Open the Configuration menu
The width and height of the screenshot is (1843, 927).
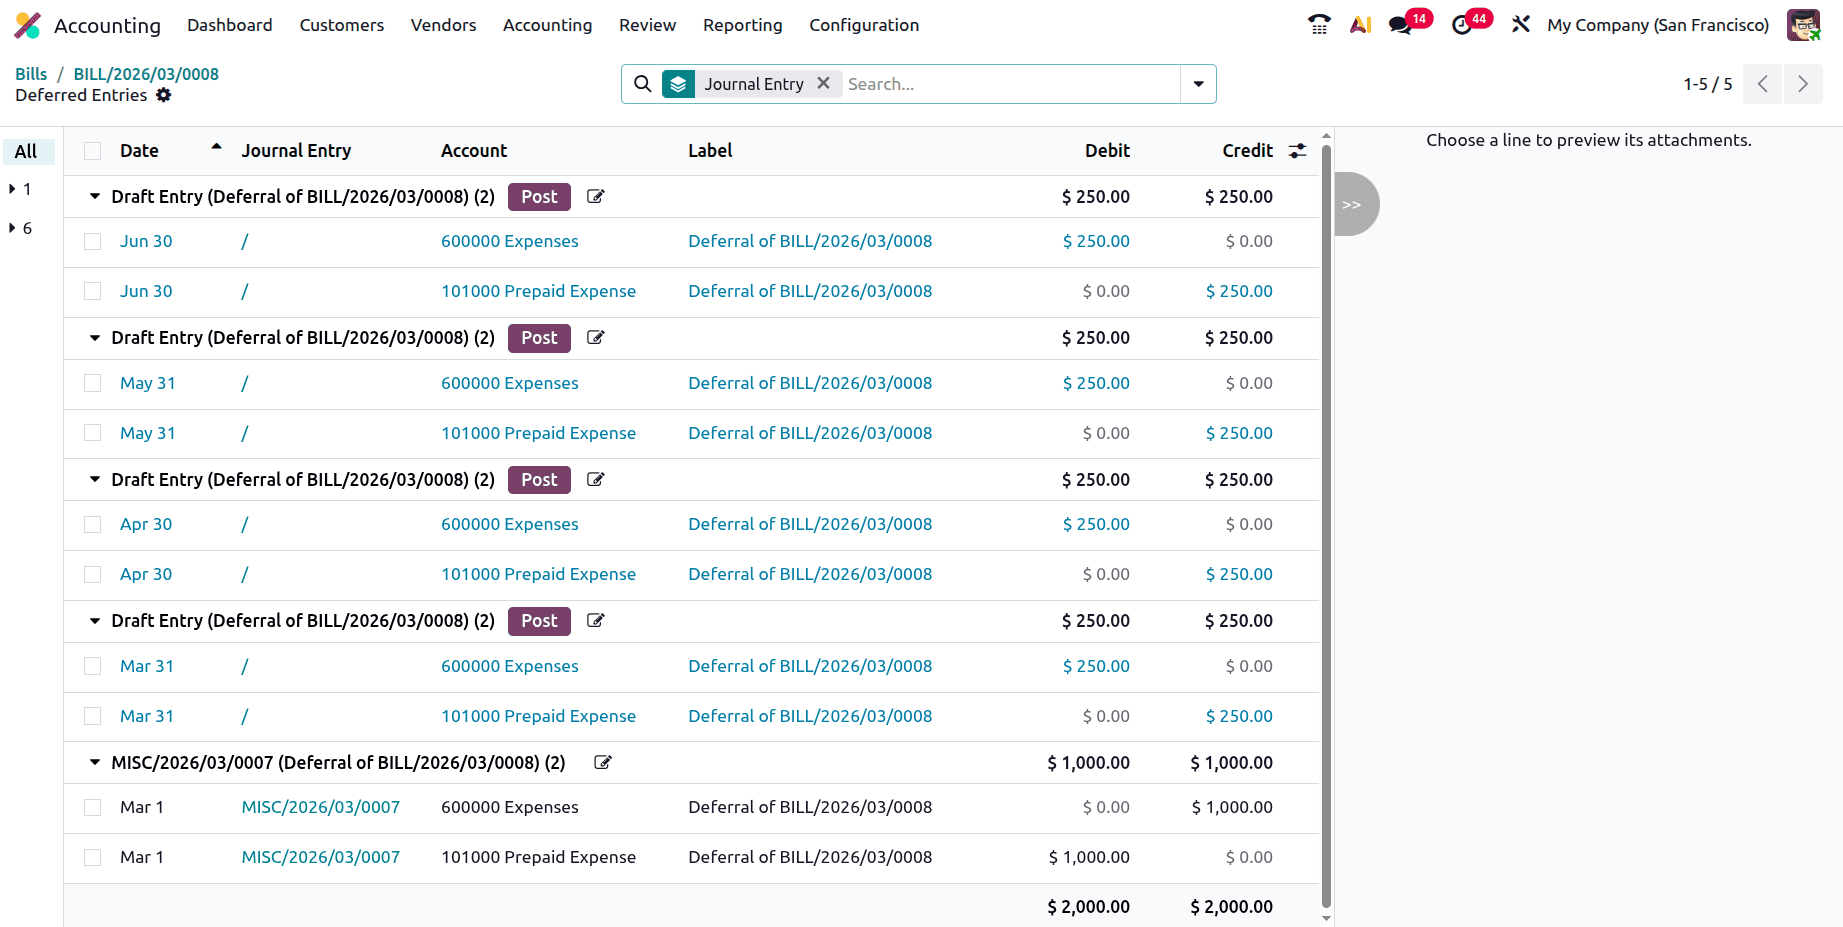coord(864,25)
